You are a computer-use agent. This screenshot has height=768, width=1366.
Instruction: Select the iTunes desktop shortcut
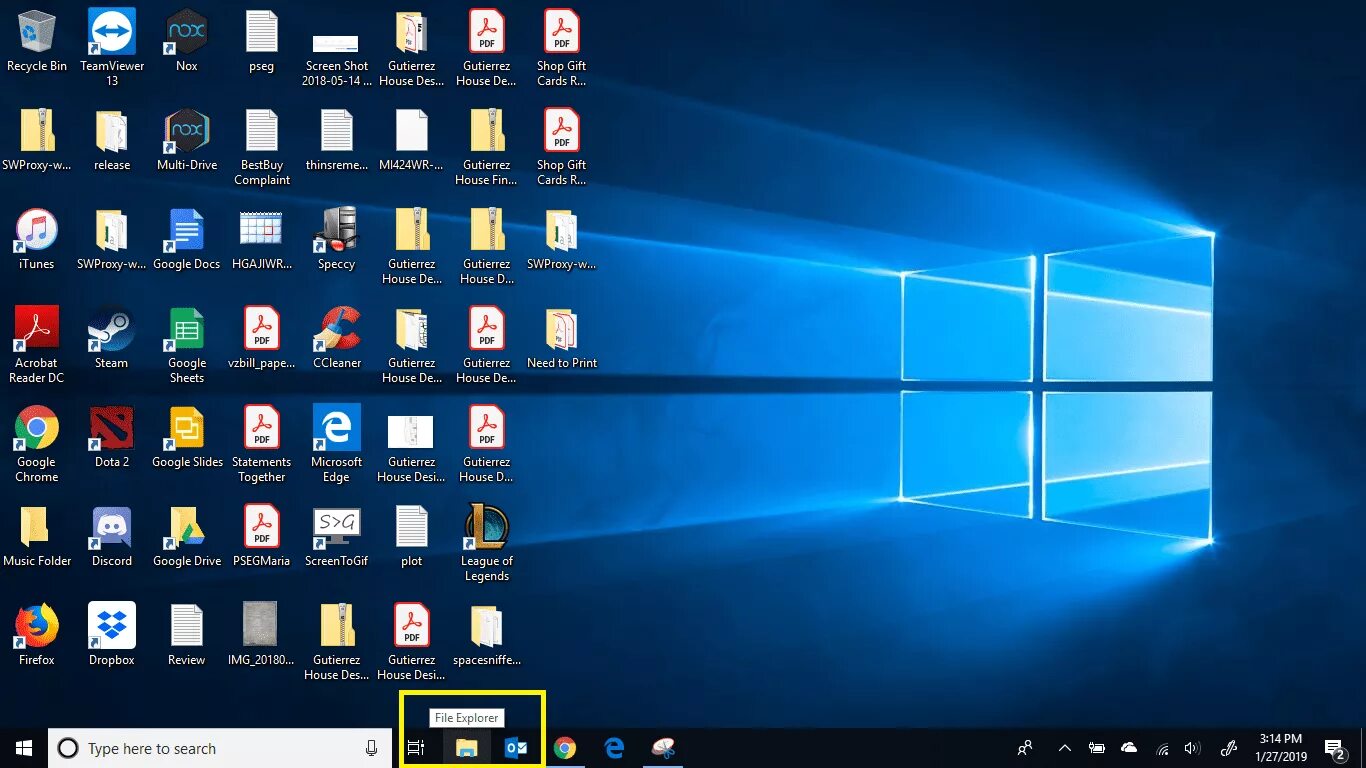[37, 239]
